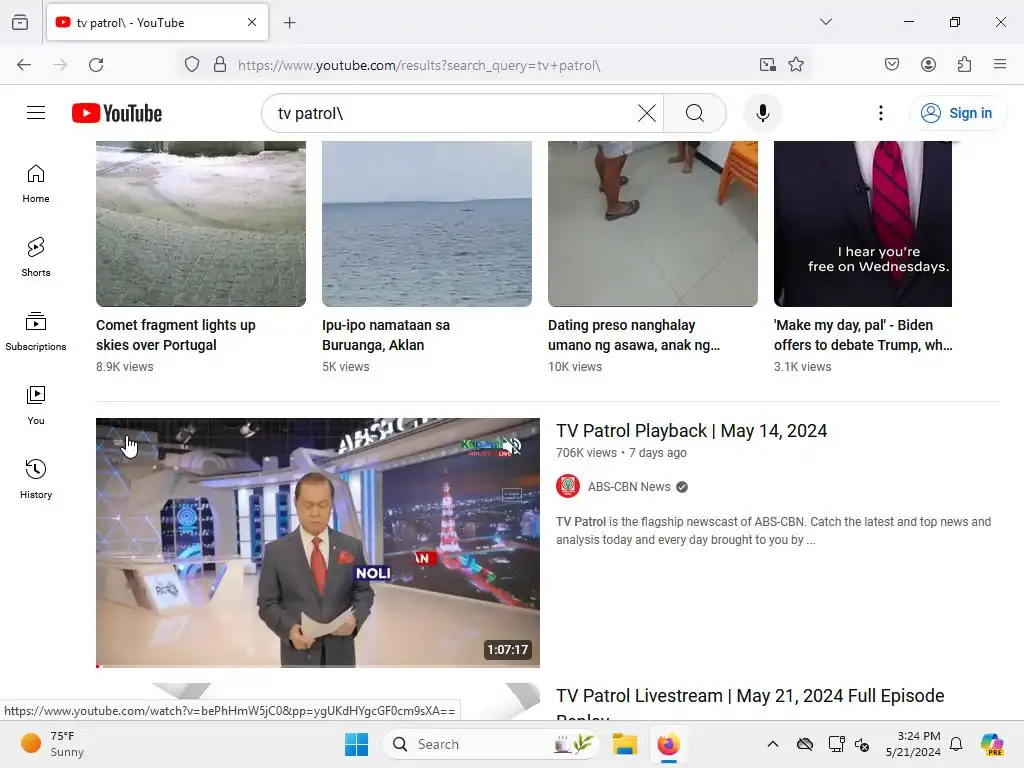This screenshot has height=768, width=1024.
Task: Open Subscriptions in the sidebar
Action: point(36,332)
